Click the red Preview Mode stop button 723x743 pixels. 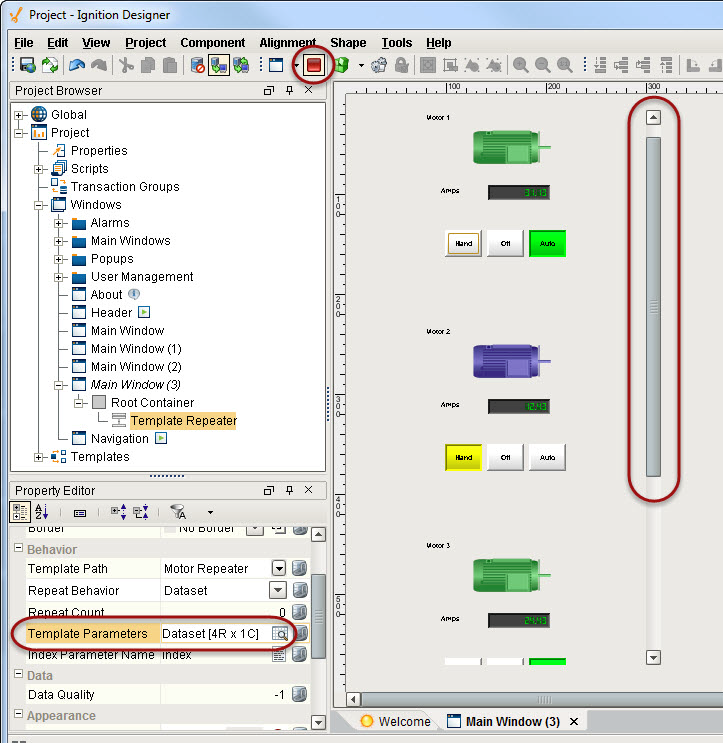coord(314,65)
